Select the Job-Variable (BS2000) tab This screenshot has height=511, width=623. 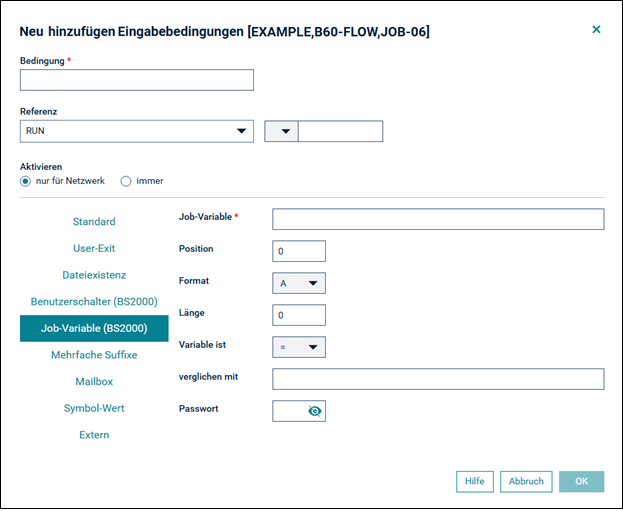point(94,328)
